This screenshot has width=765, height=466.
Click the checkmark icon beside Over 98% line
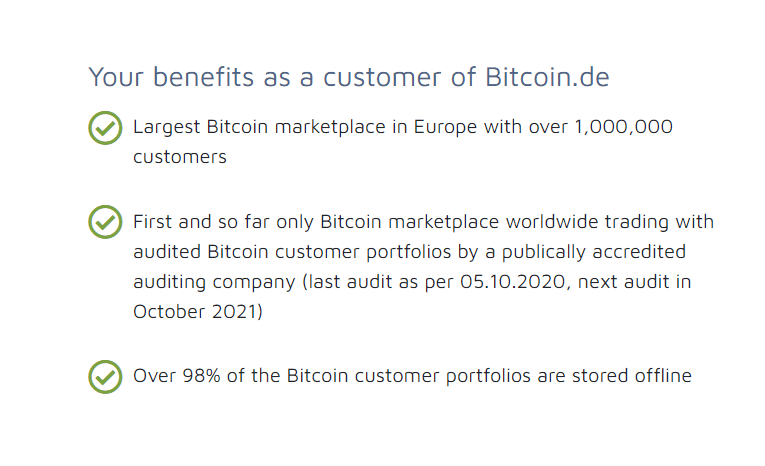[x=105, y=377]
